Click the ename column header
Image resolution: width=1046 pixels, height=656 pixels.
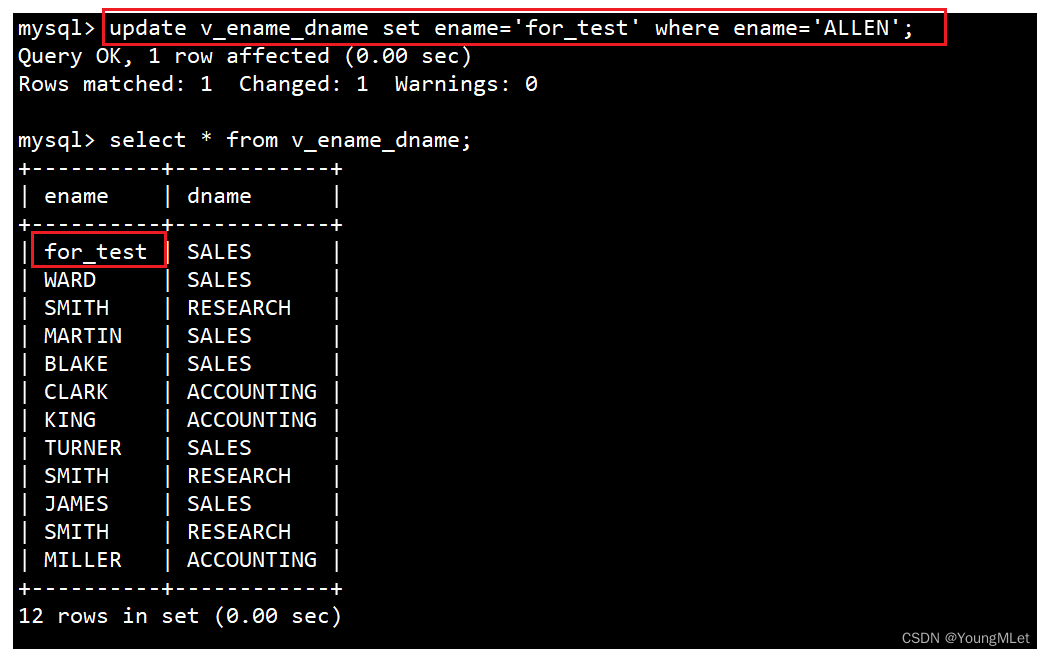(x=76, y=196)
